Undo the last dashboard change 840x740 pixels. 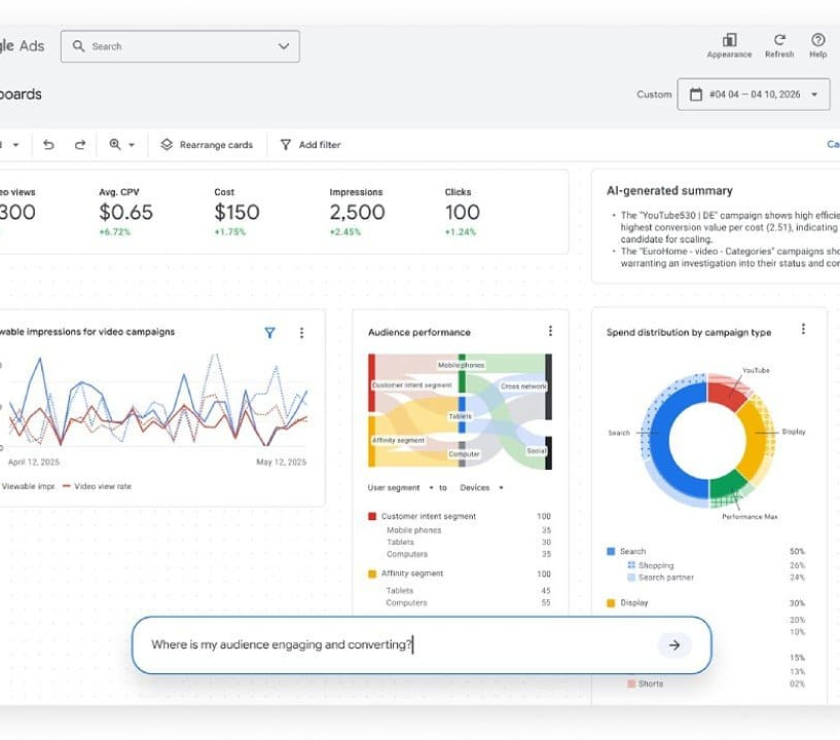pos(49,145)
